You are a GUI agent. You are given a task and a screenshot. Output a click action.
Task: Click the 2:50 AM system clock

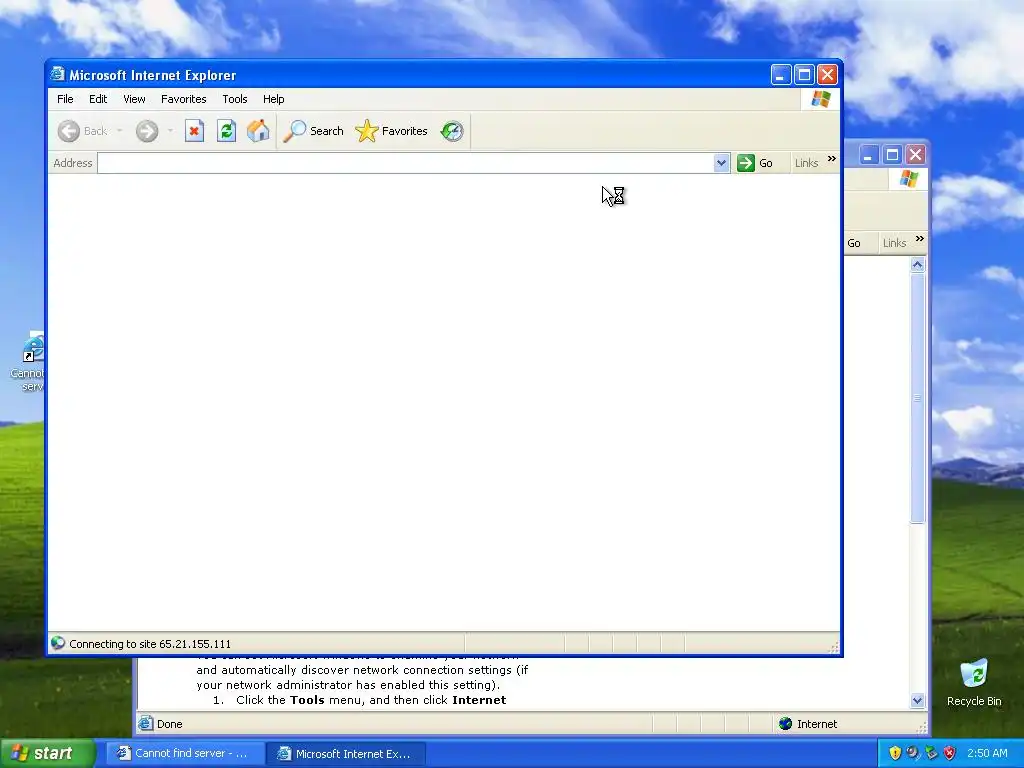[987, 753]
